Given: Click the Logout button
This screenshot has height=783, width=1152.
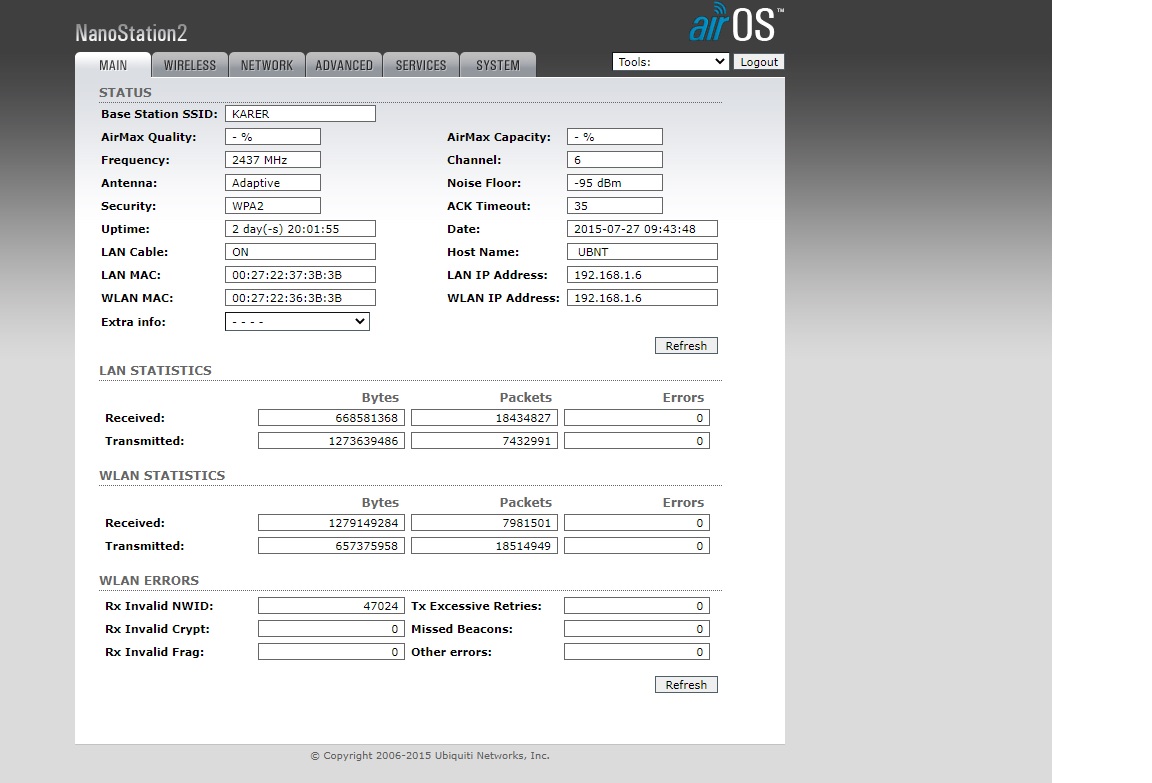Looking at the screenshot, I should (759, 62).
